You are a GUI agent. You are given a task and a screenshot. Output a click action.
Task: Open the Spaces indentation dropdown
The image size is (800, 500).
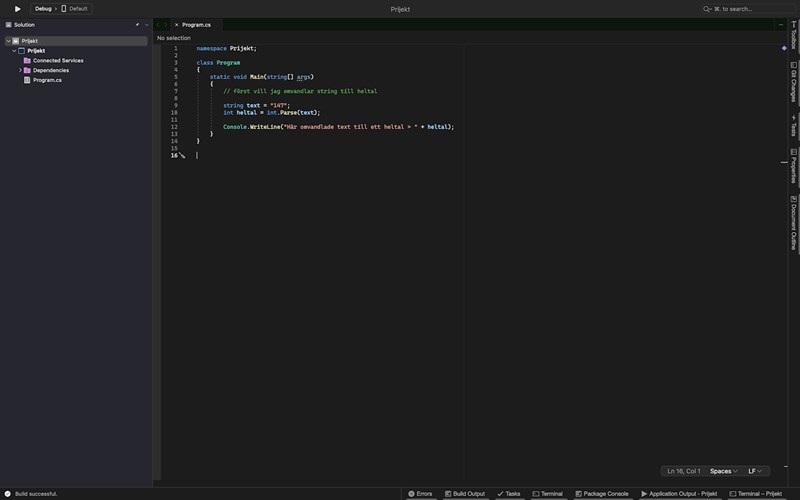(x=723, y=471)
